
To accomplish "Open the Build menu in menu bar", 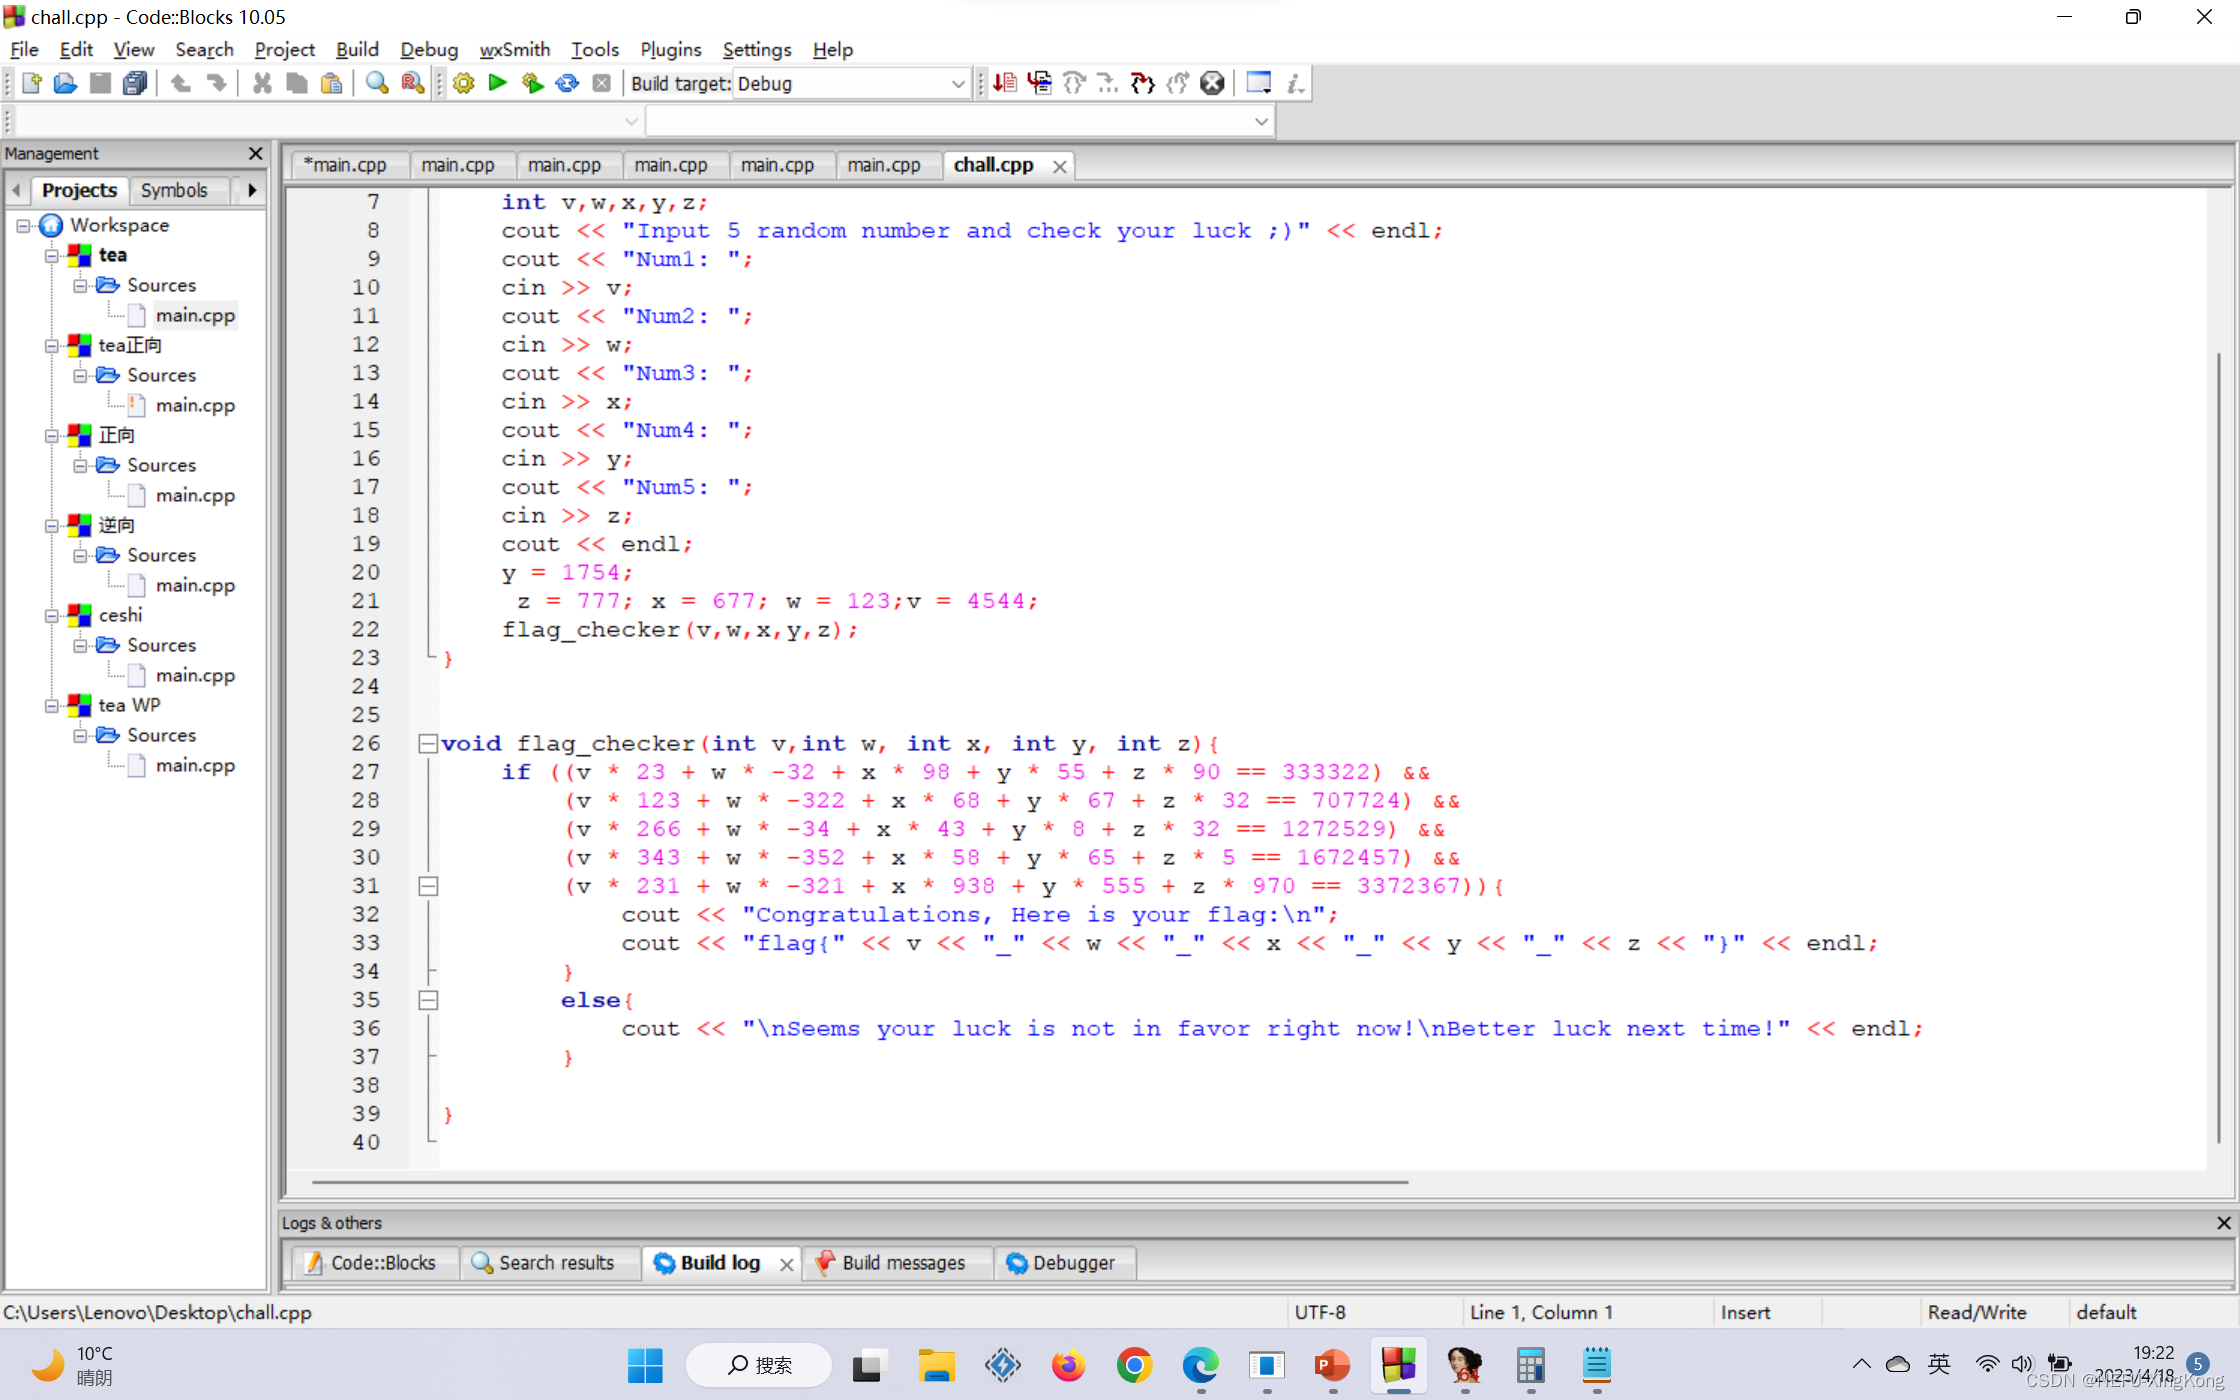I will [355, 50].
